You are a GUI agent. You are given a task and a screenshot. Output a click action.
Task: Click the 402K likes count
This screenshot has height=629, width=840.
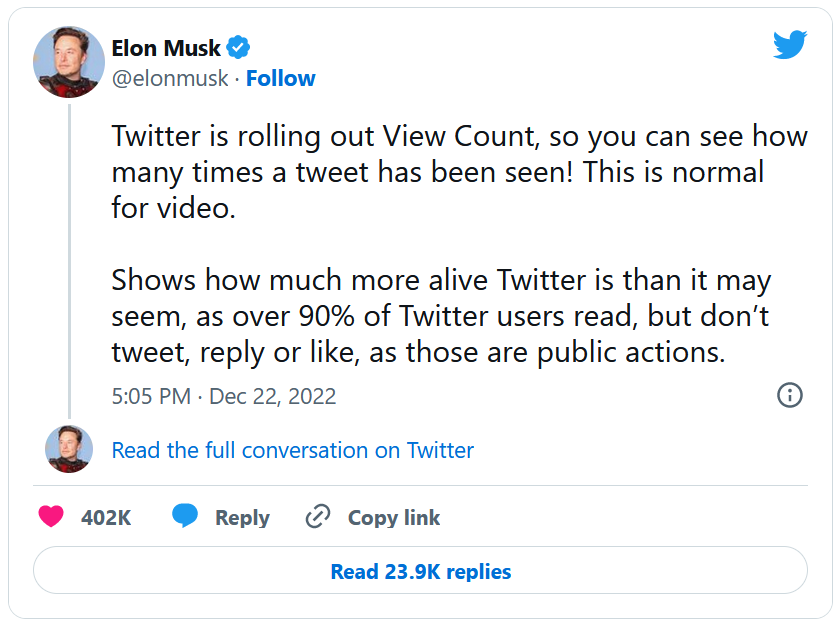[106, 517]
